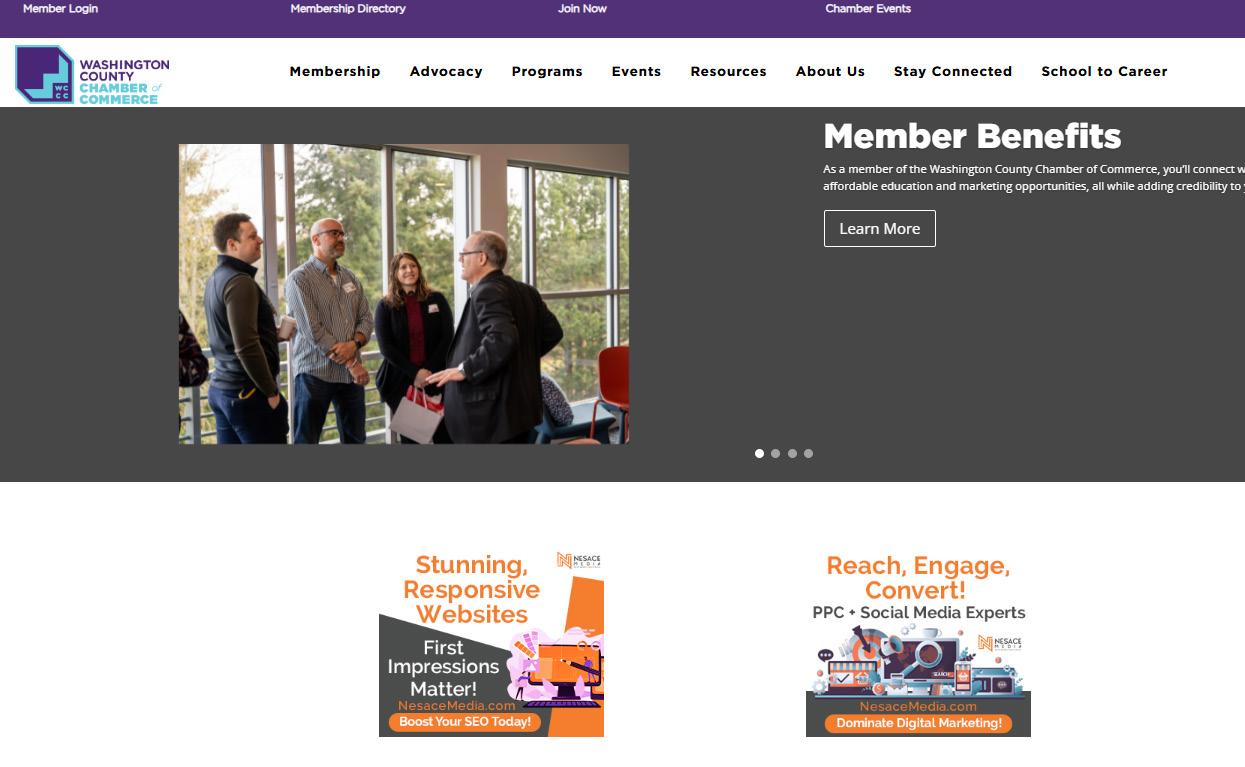Open the Membership menu

(x=335, y=71)
